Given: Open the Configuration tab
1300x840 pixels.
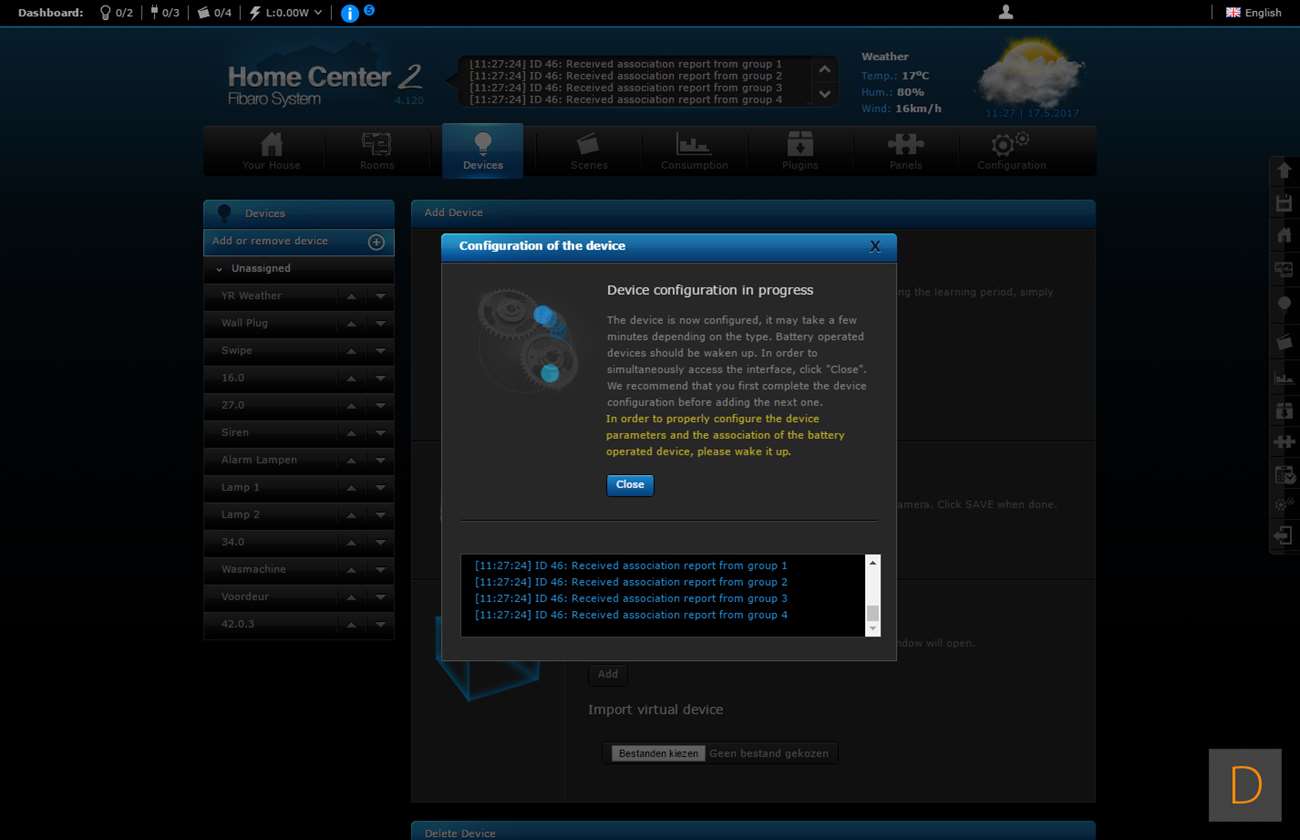Looking at the screenshot, I should [x=1011, y=151].
